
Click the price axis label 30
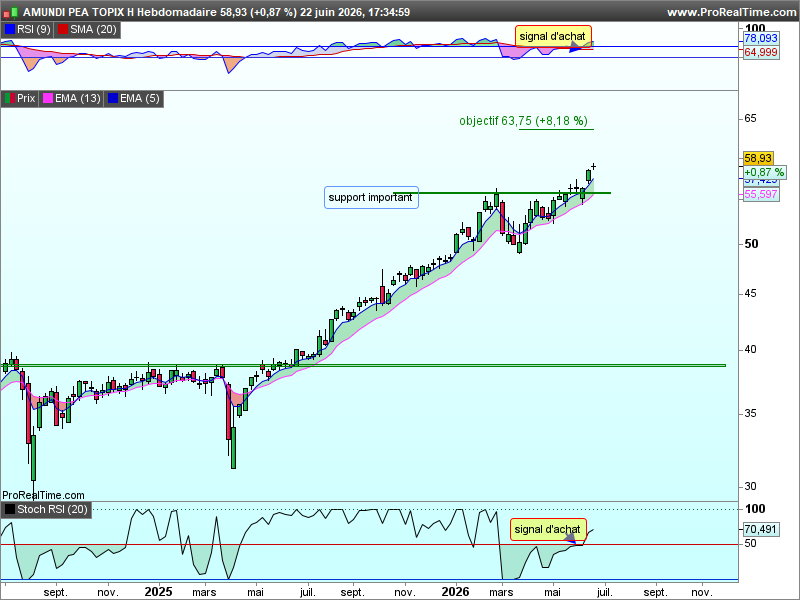(x=750, y=486)
